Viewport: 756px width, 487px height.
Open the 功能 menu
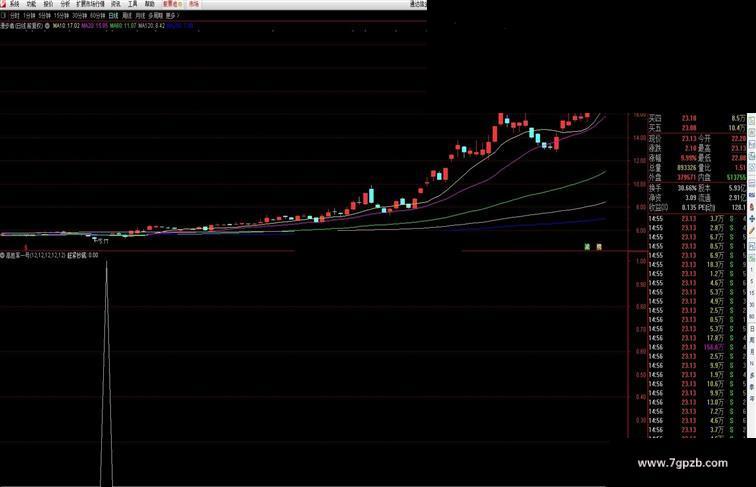(31, 4)
